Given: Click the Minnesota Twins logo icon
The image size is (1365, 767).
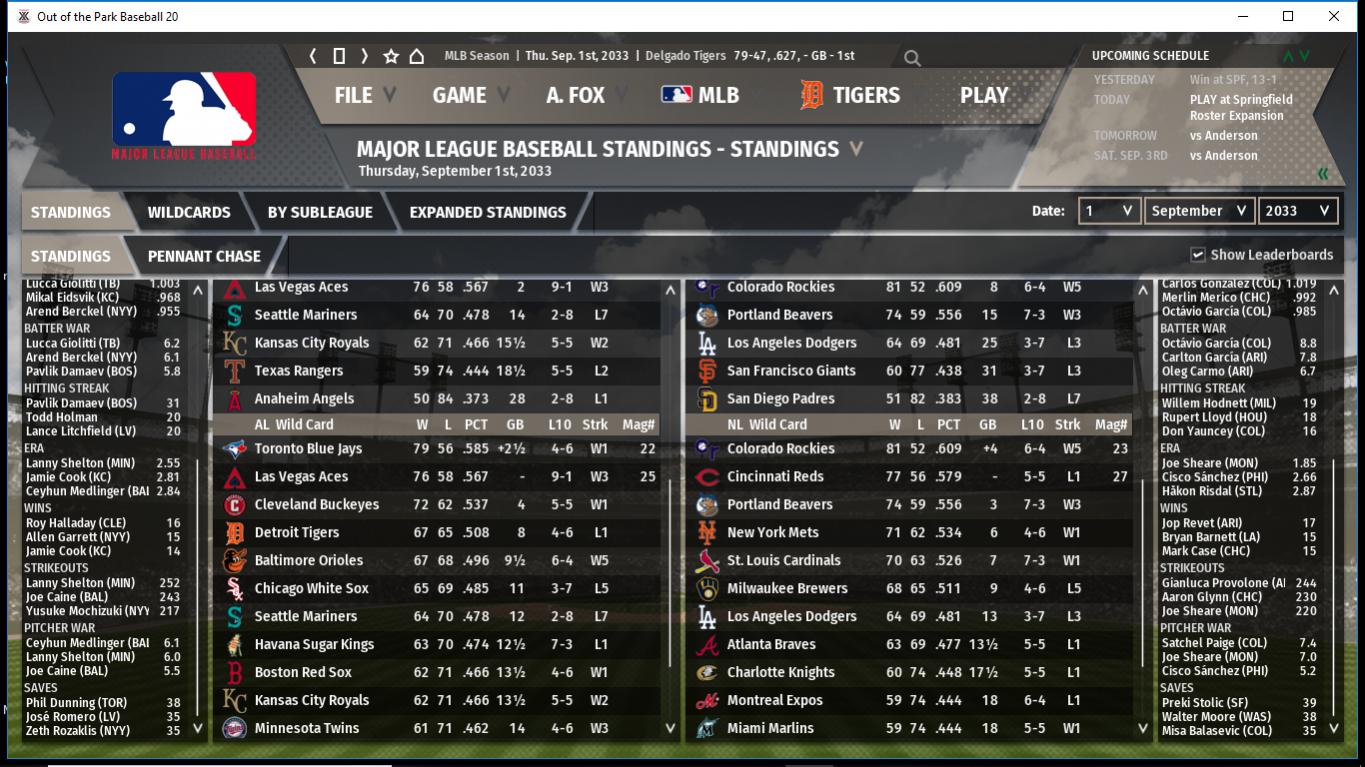Looking at the screenshot, I should (x=235, y=729).
